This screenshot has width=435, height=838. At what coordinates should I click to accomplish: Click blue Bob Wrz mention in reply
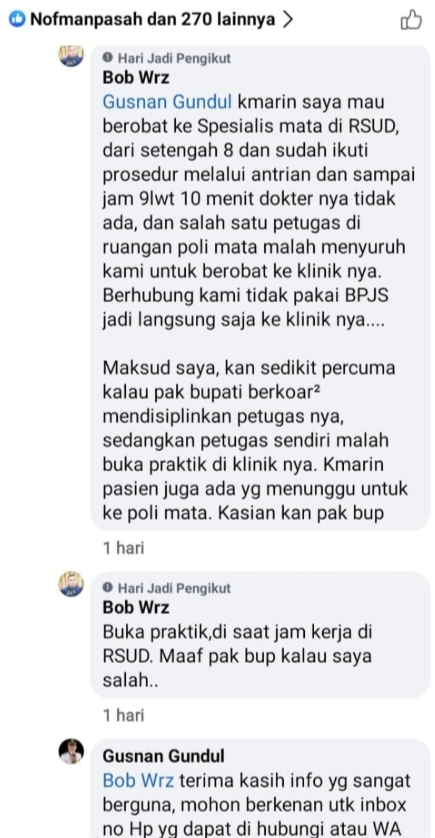tap(138, 781)
